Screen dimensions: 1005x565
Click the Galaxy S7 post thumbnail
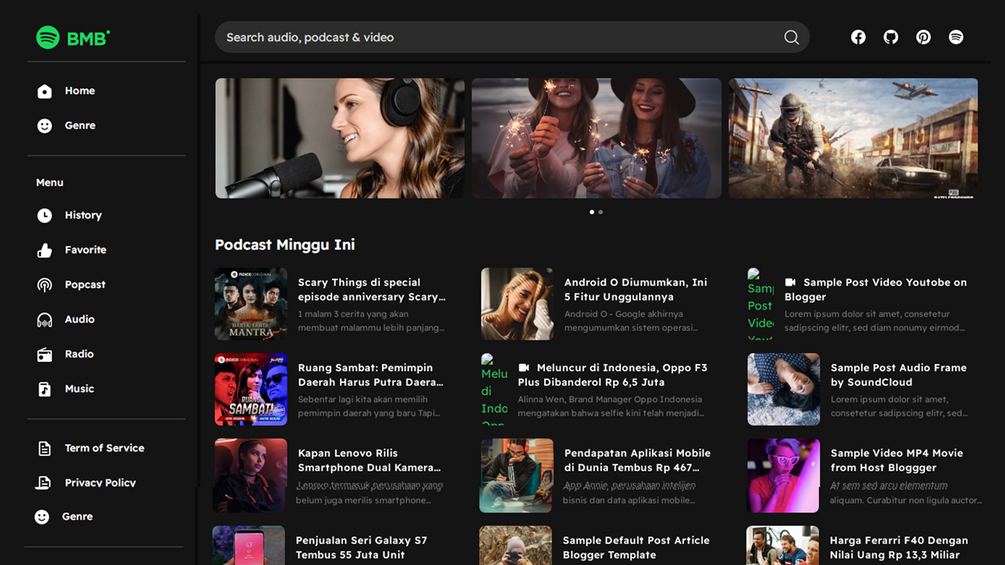[x=249, y=545]
